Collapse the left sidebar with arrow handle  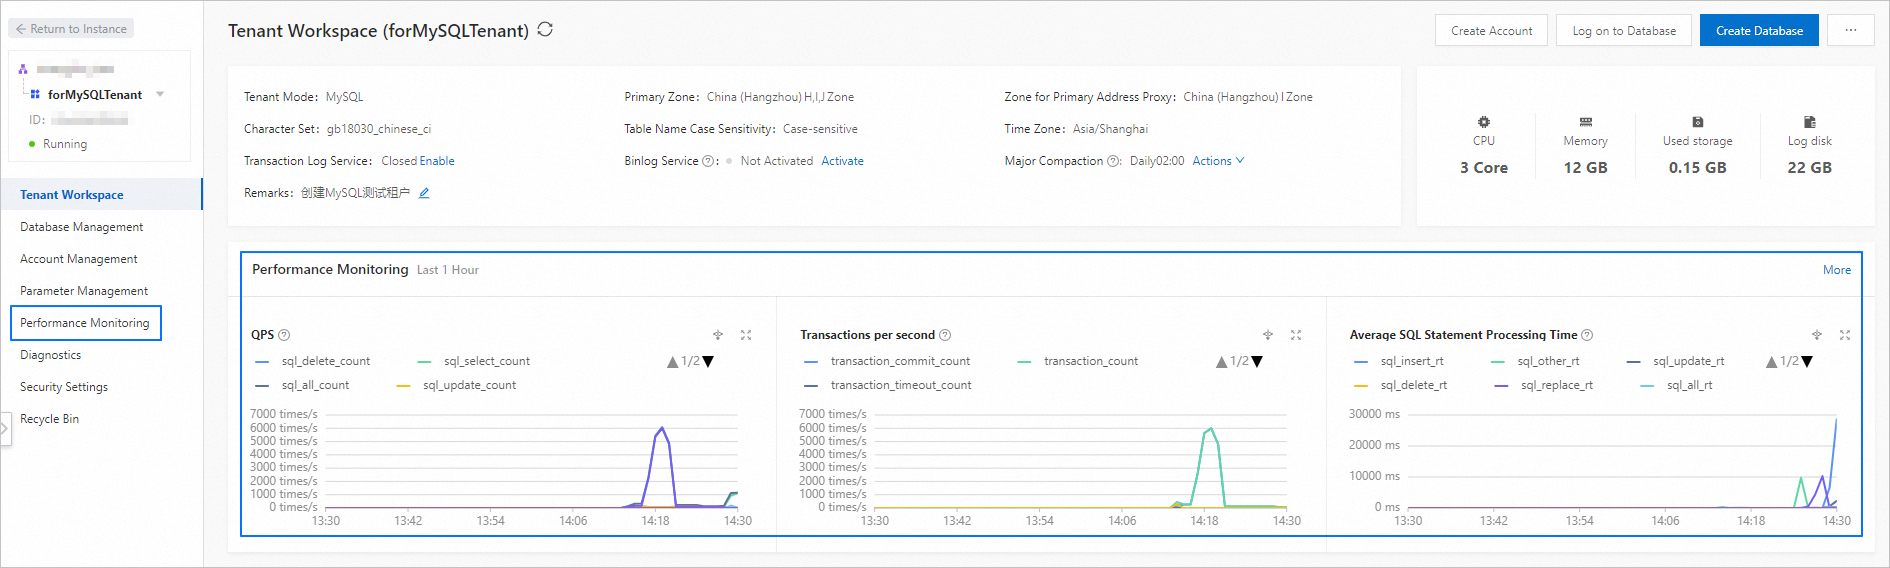point(5,428)
